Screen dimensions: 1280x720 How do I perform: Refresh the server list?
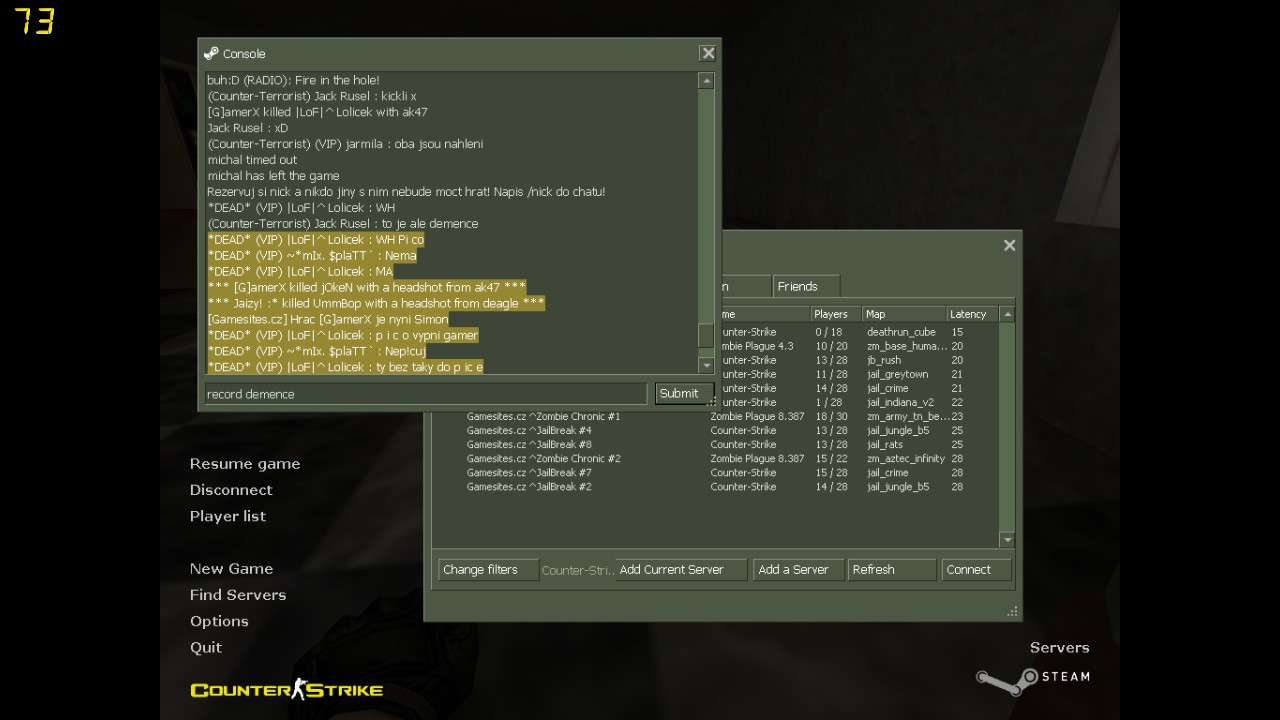pos(892,570)
